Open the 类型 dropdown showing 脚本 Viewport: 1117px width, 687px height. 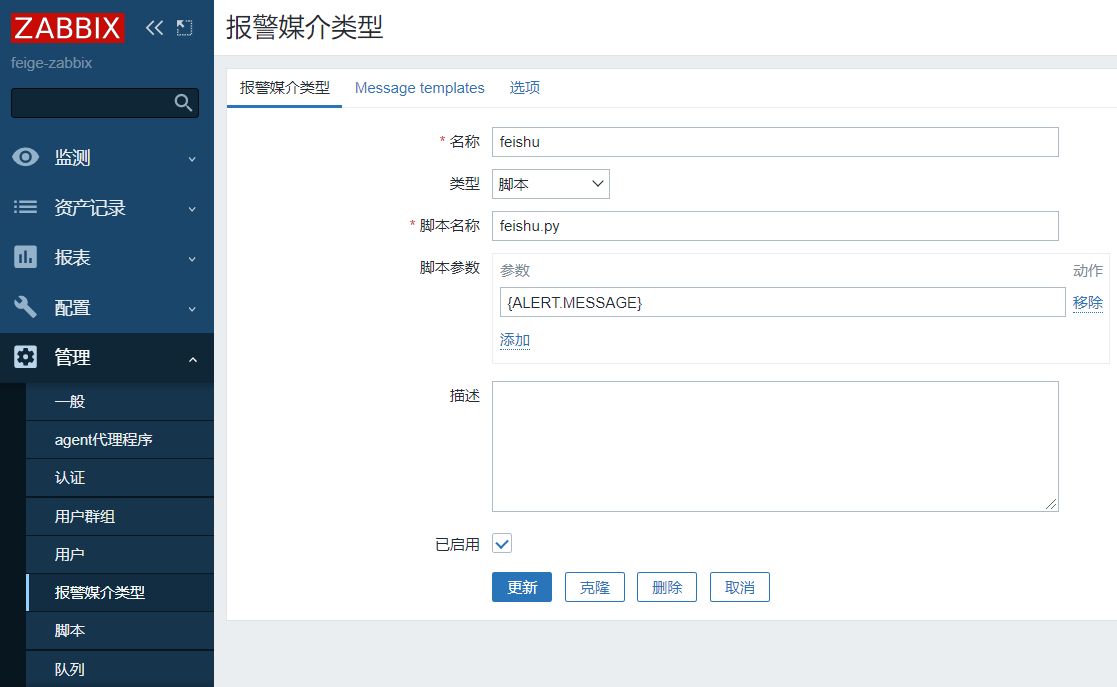pos(551,184)
